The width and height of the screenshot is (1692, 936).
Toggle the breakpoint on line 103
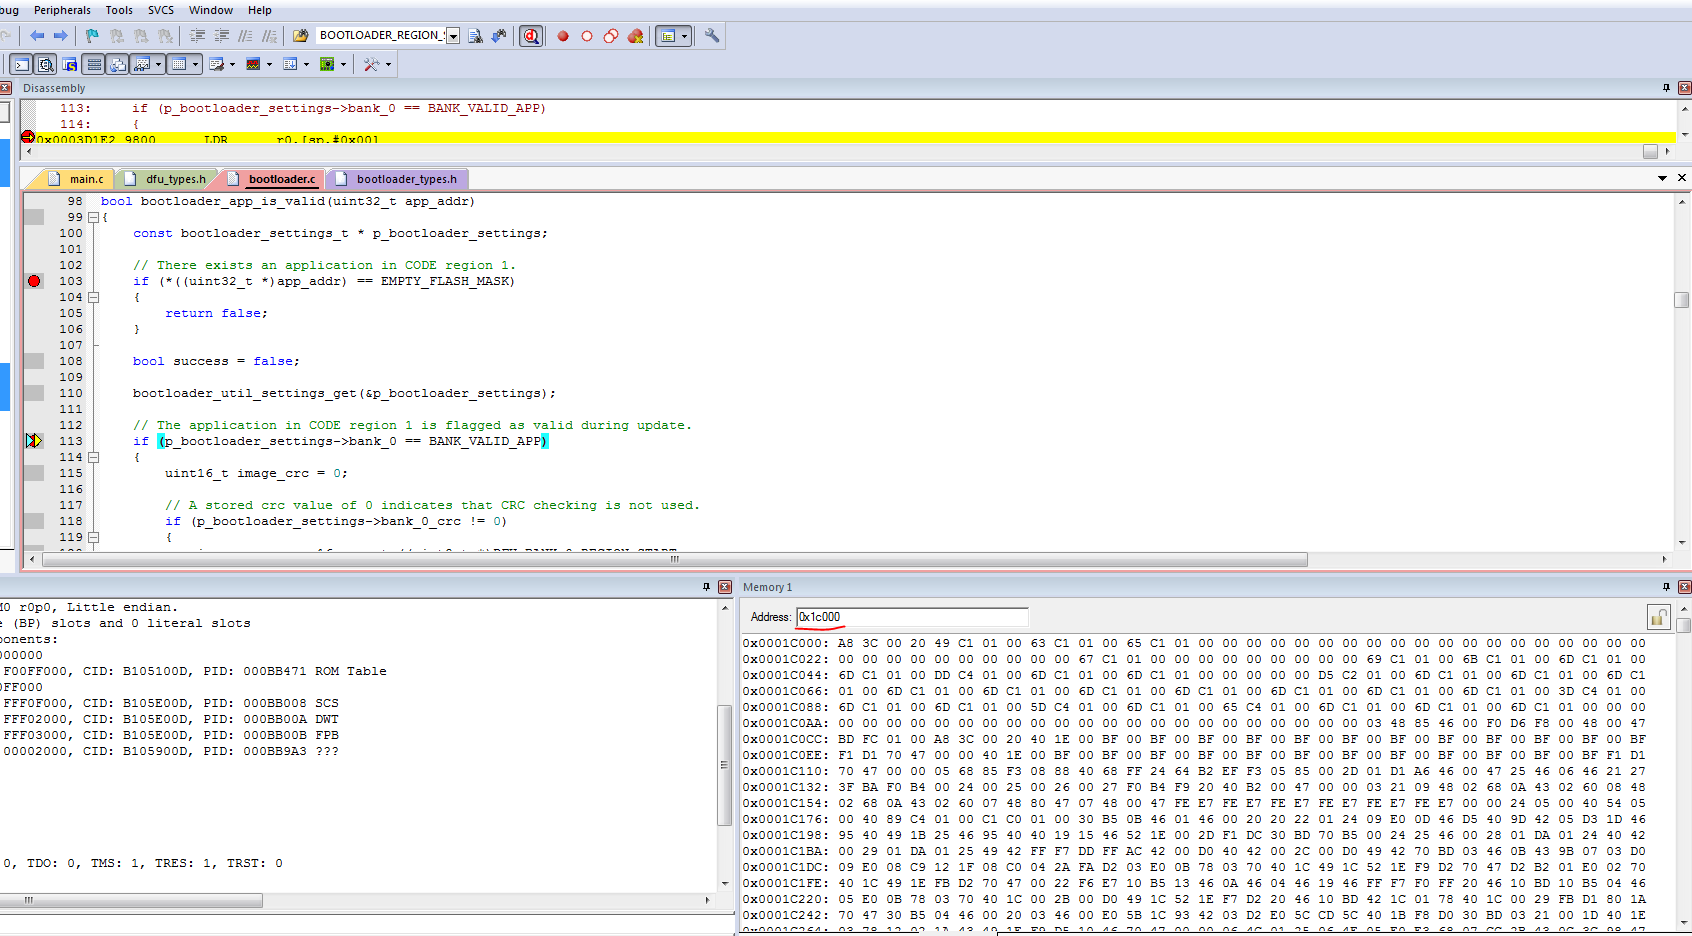point(34,281)
